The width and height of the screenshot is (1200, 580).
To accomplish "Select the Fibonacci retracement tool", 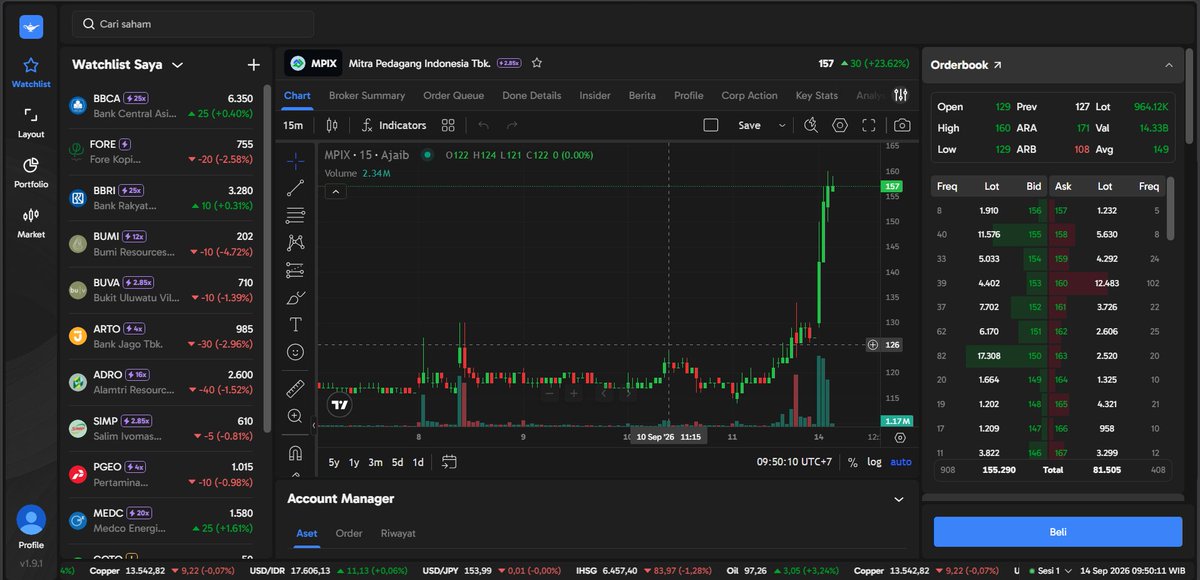I will pos(295,215).
